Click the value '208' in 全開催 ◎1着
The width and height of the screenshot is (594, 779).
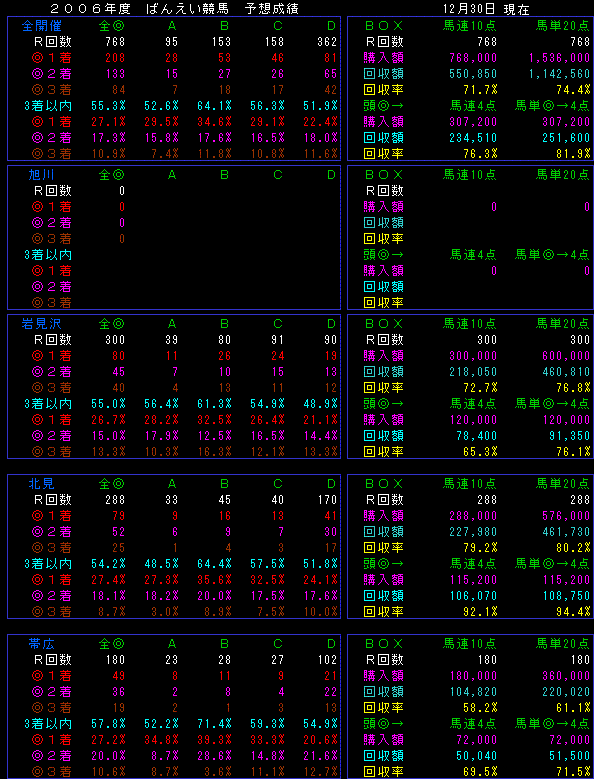coord(115,58)
